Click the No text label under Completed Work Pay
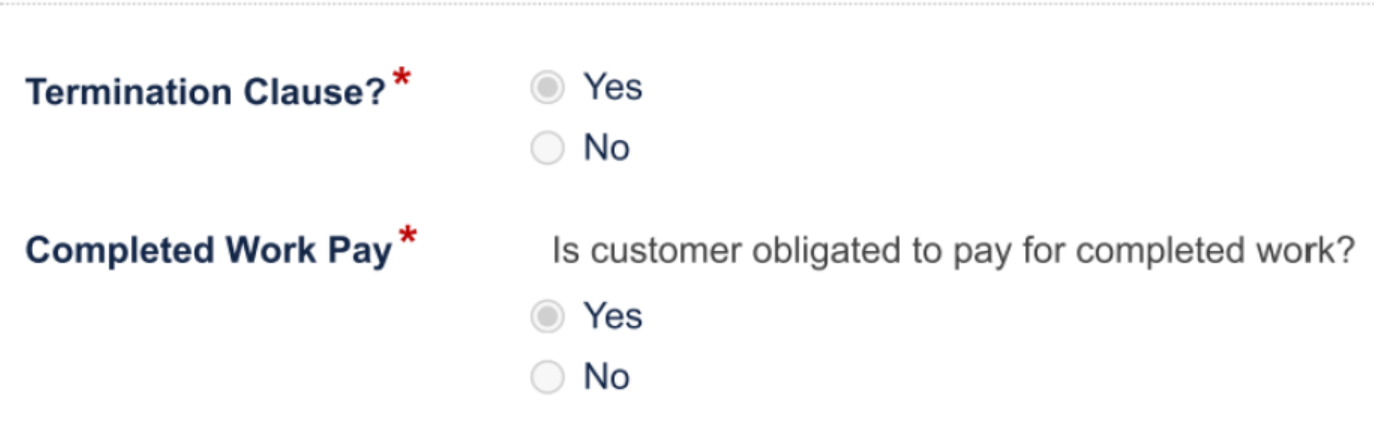The image size is (1374, 442). 607,378
